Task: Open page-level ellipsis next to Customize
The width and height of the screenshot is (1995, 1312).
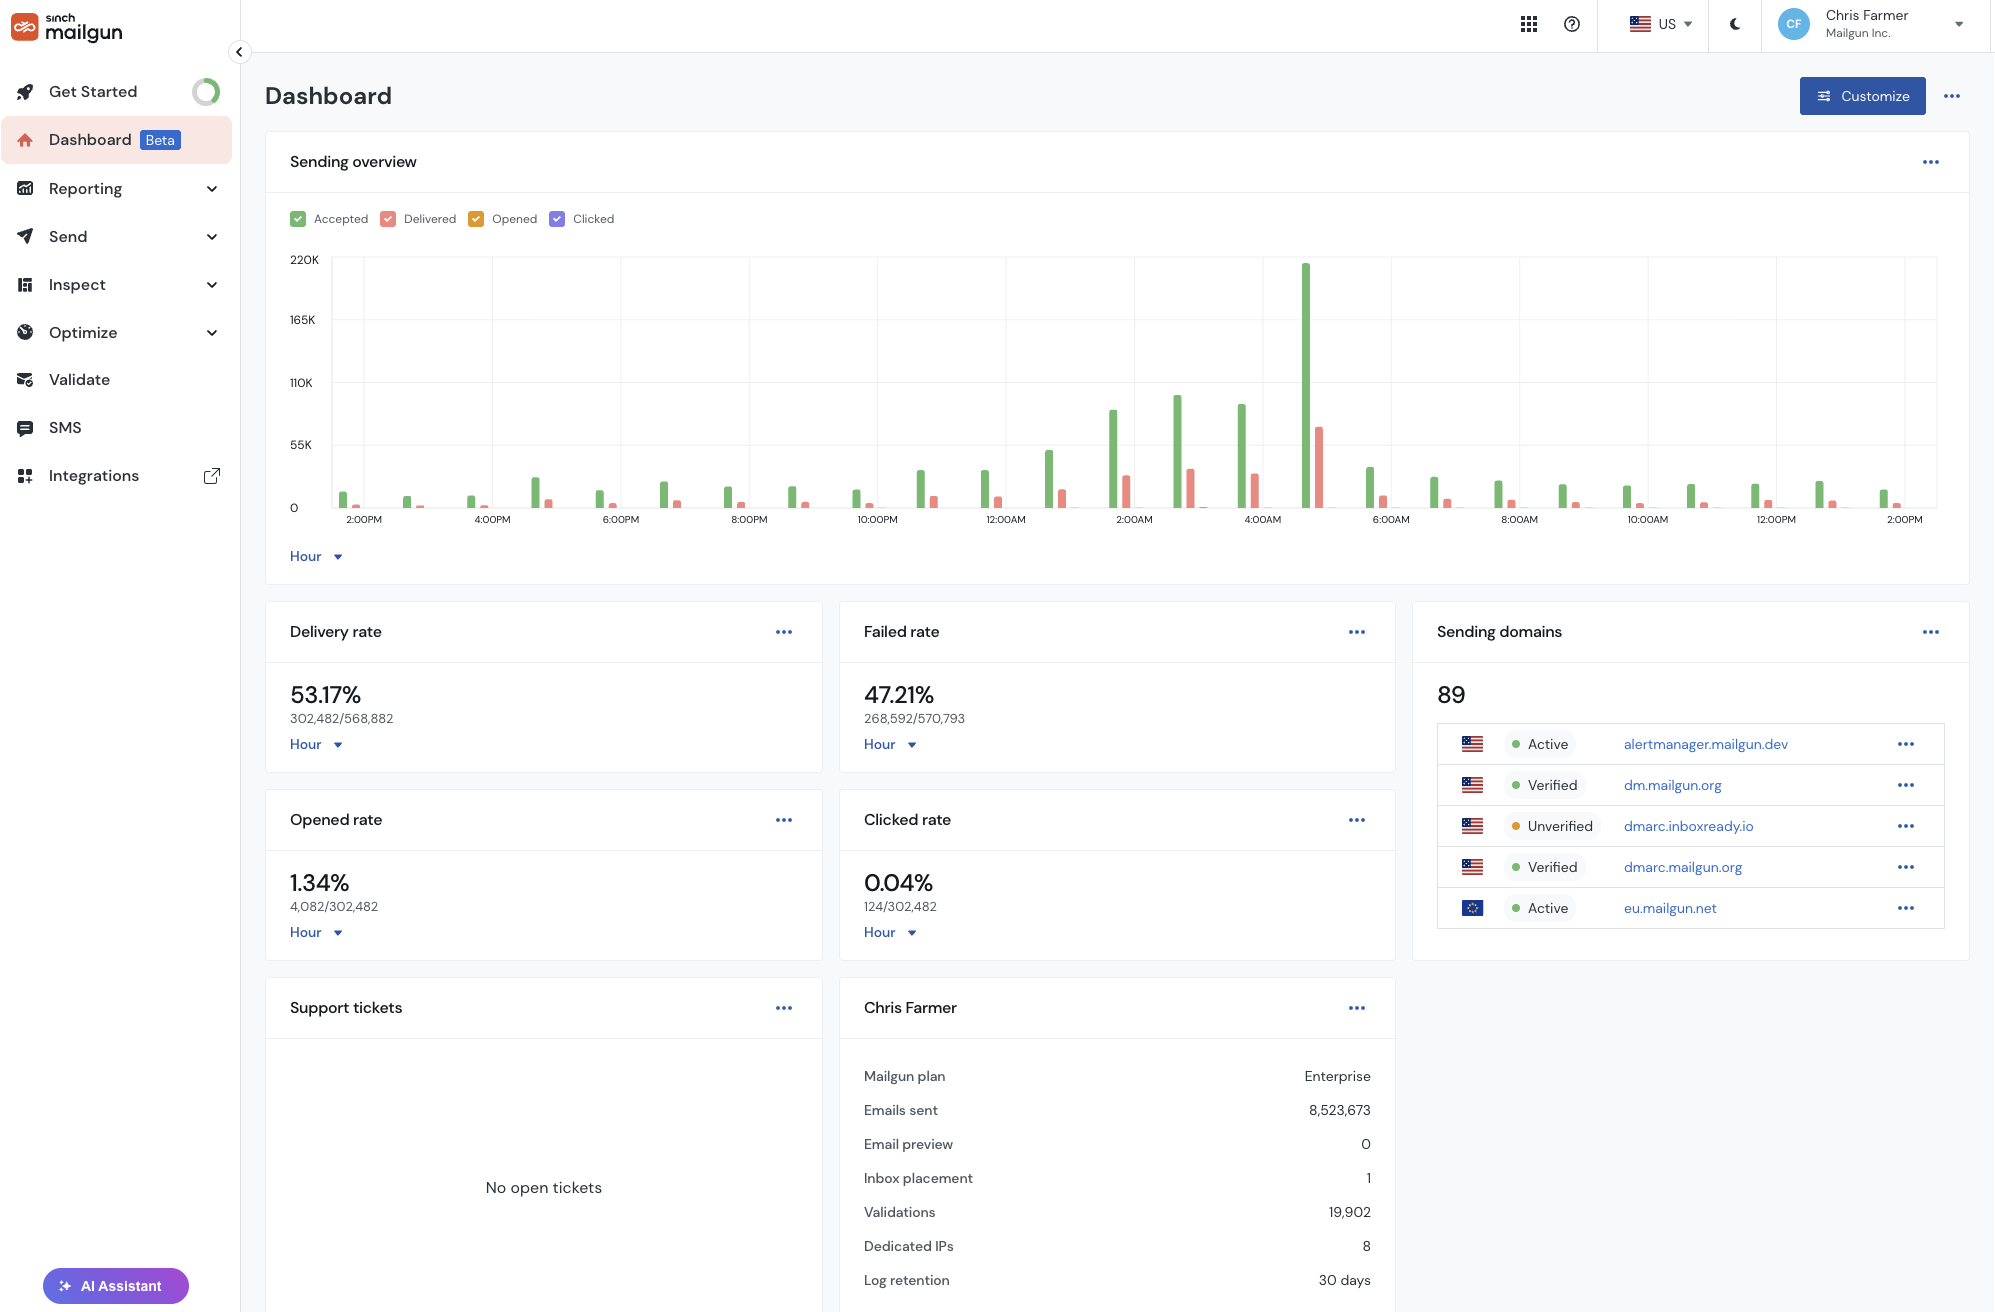Action: [1951, 96]
